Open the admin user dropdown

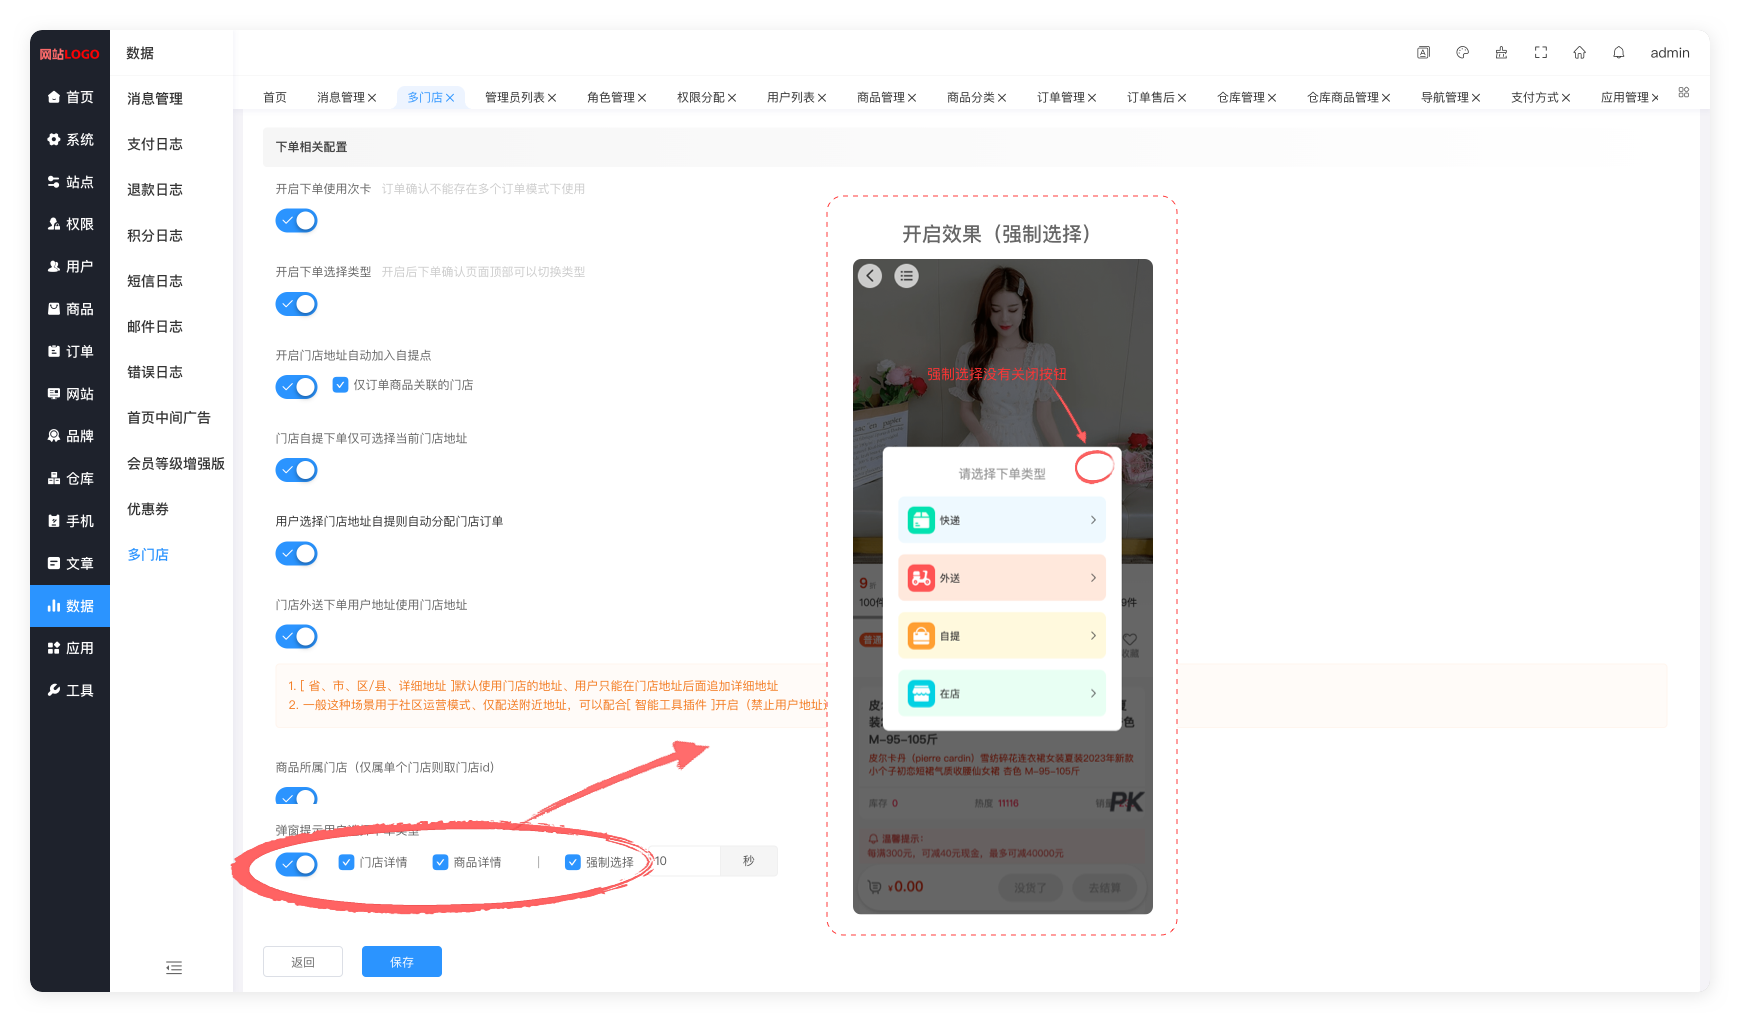click(x=1669, y=53)
